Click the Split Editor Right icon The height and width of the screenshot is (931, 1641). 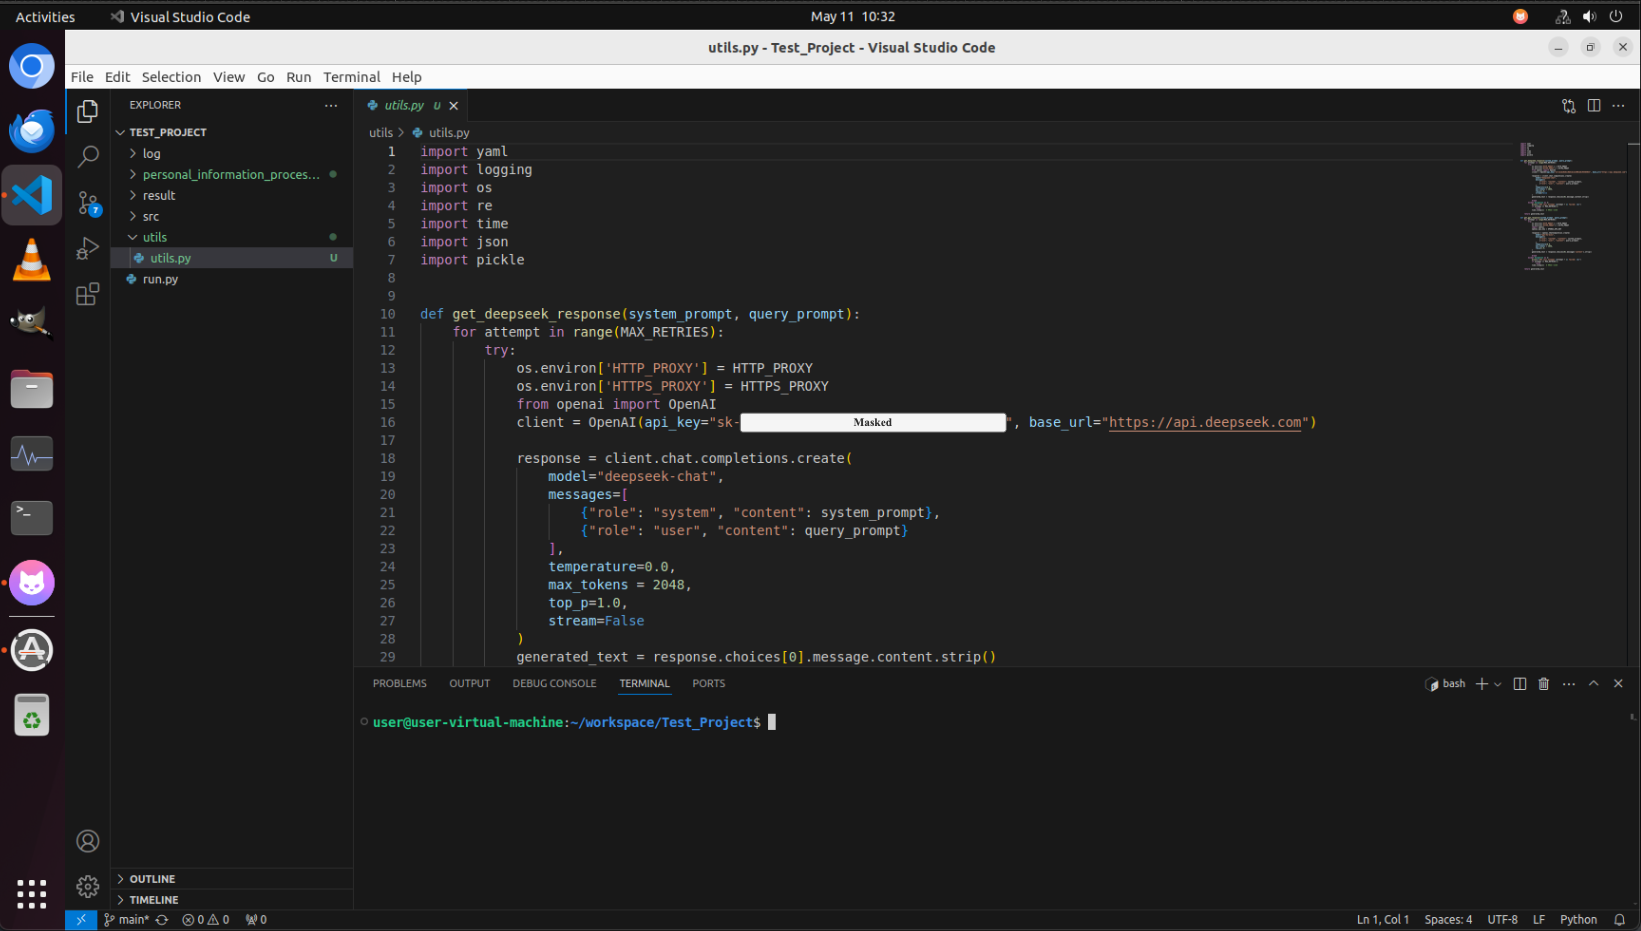(1594, 106)
